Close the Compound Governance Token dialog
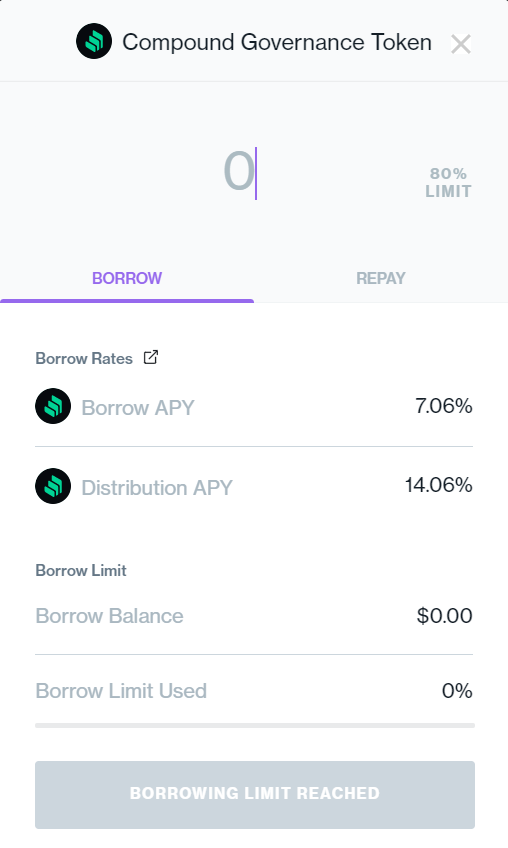The height and width of the screenshot is (848, 508). tap(461, 44)
